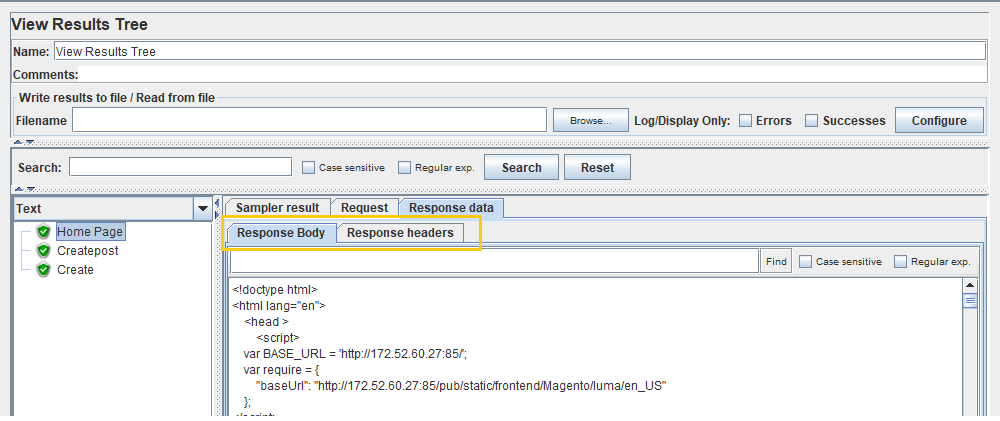Click the Browse... button

tap(591, 121)
